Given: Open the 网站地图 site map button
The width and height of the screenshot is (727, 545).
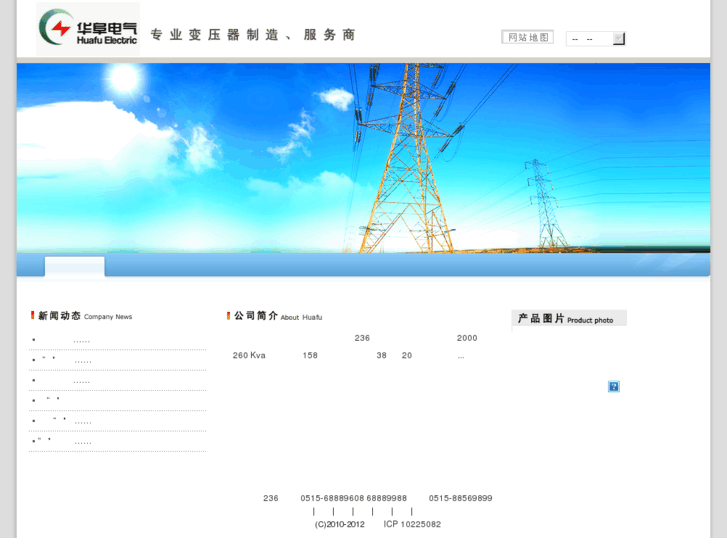Looking at the screenshot, I should tap(528, 37).
